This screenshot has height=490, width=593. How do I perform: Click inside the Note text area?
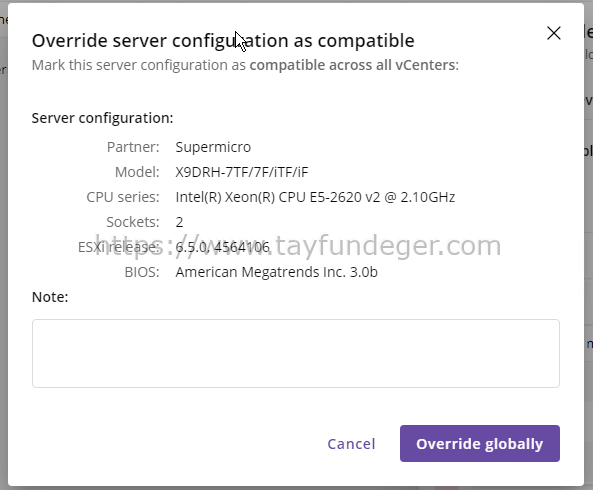click(x=296, y=354)
